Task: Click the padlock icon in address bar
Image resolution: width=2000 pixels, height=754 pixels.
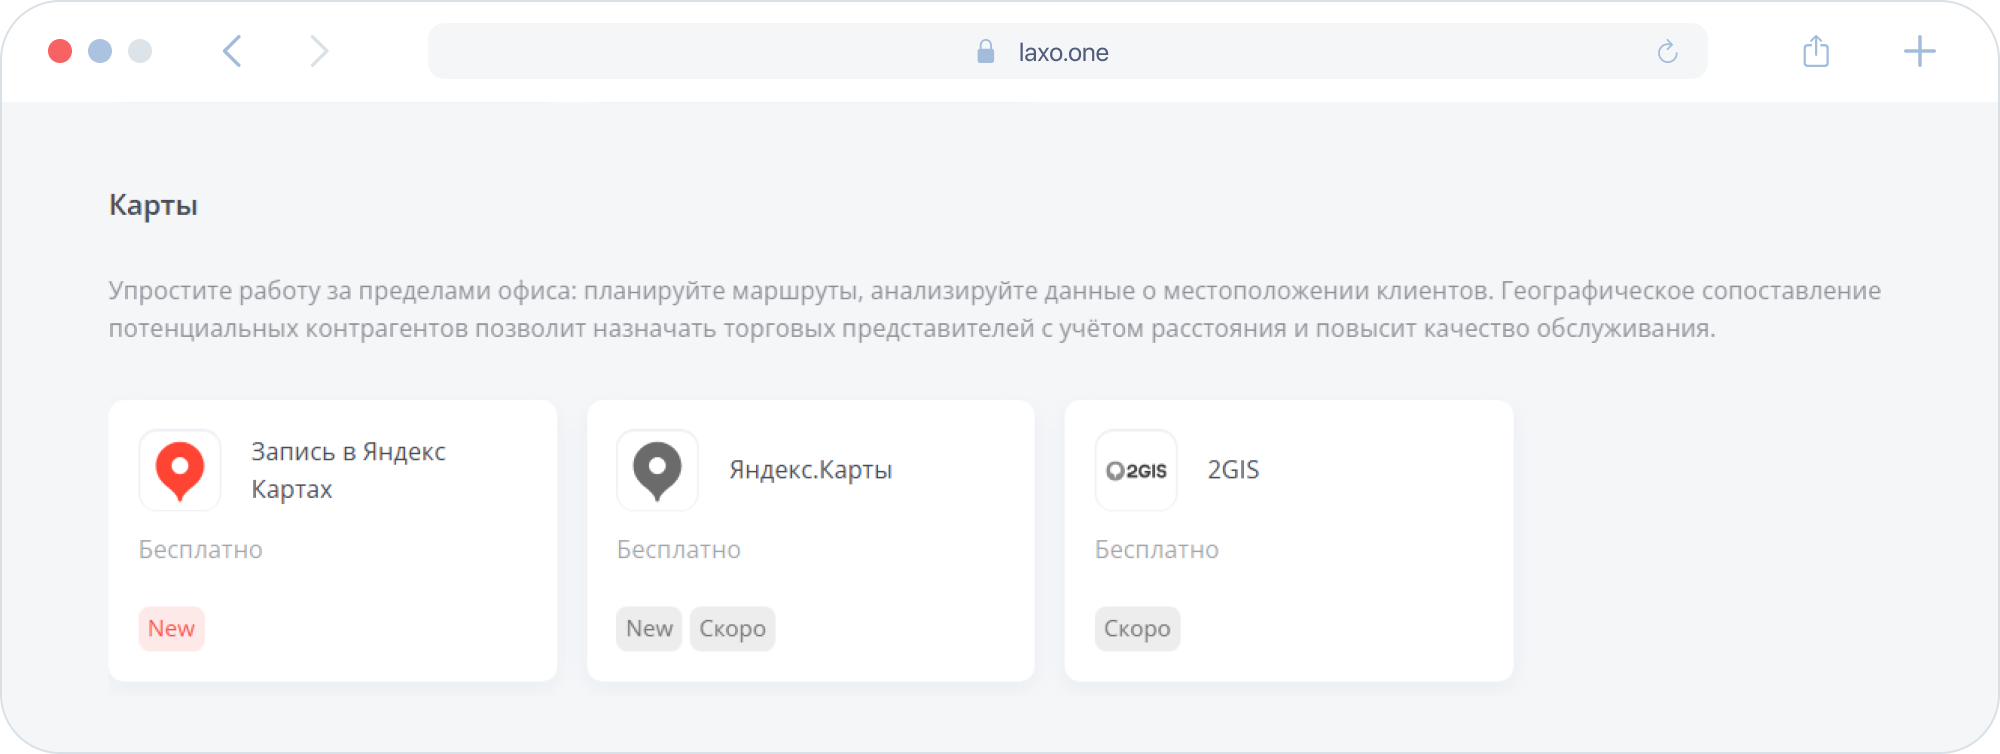Action: [985, 52]
